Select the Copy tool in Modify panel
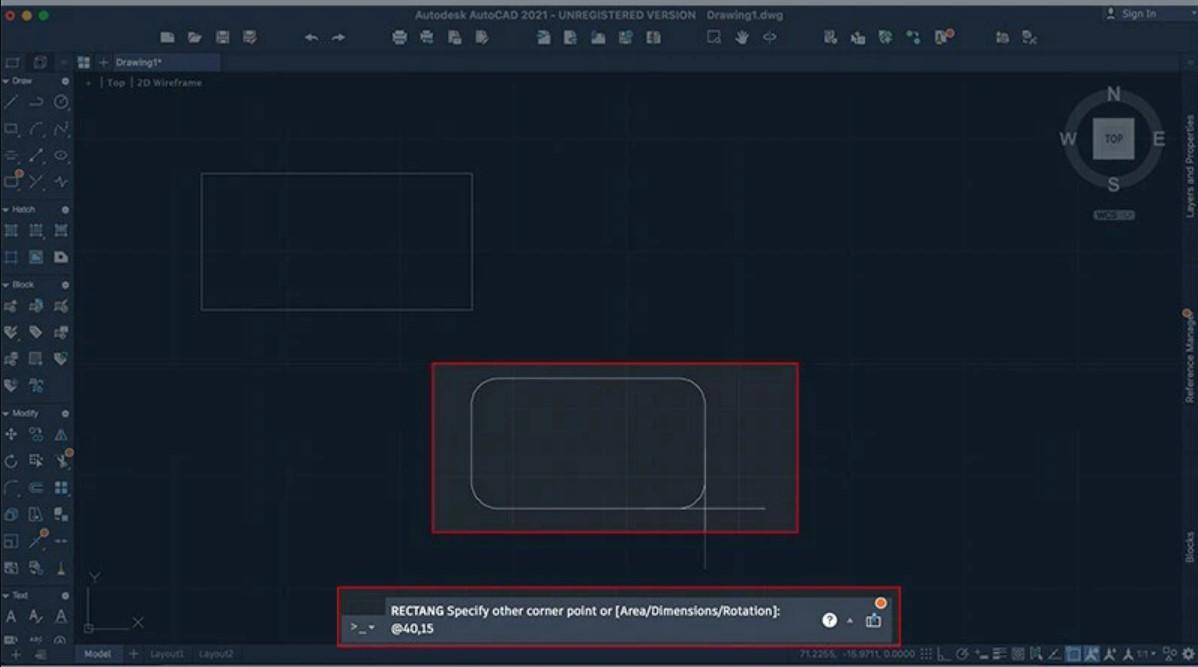This screenshot has height=667, width=1198. 36,435
